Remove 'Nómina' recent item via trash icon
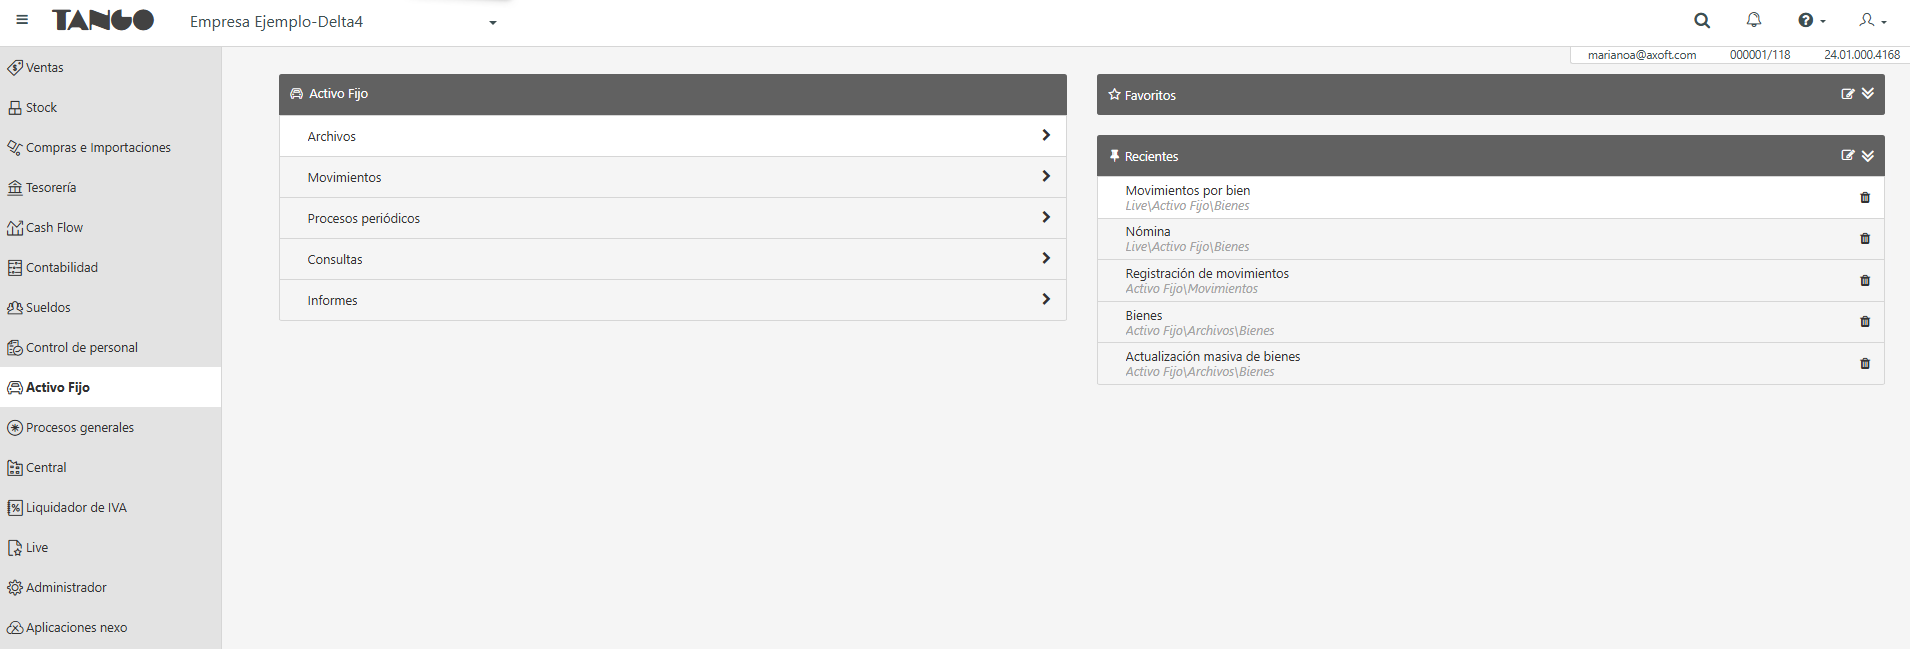The height and width of the screenshot is (649, 1910). point(1865,239)
